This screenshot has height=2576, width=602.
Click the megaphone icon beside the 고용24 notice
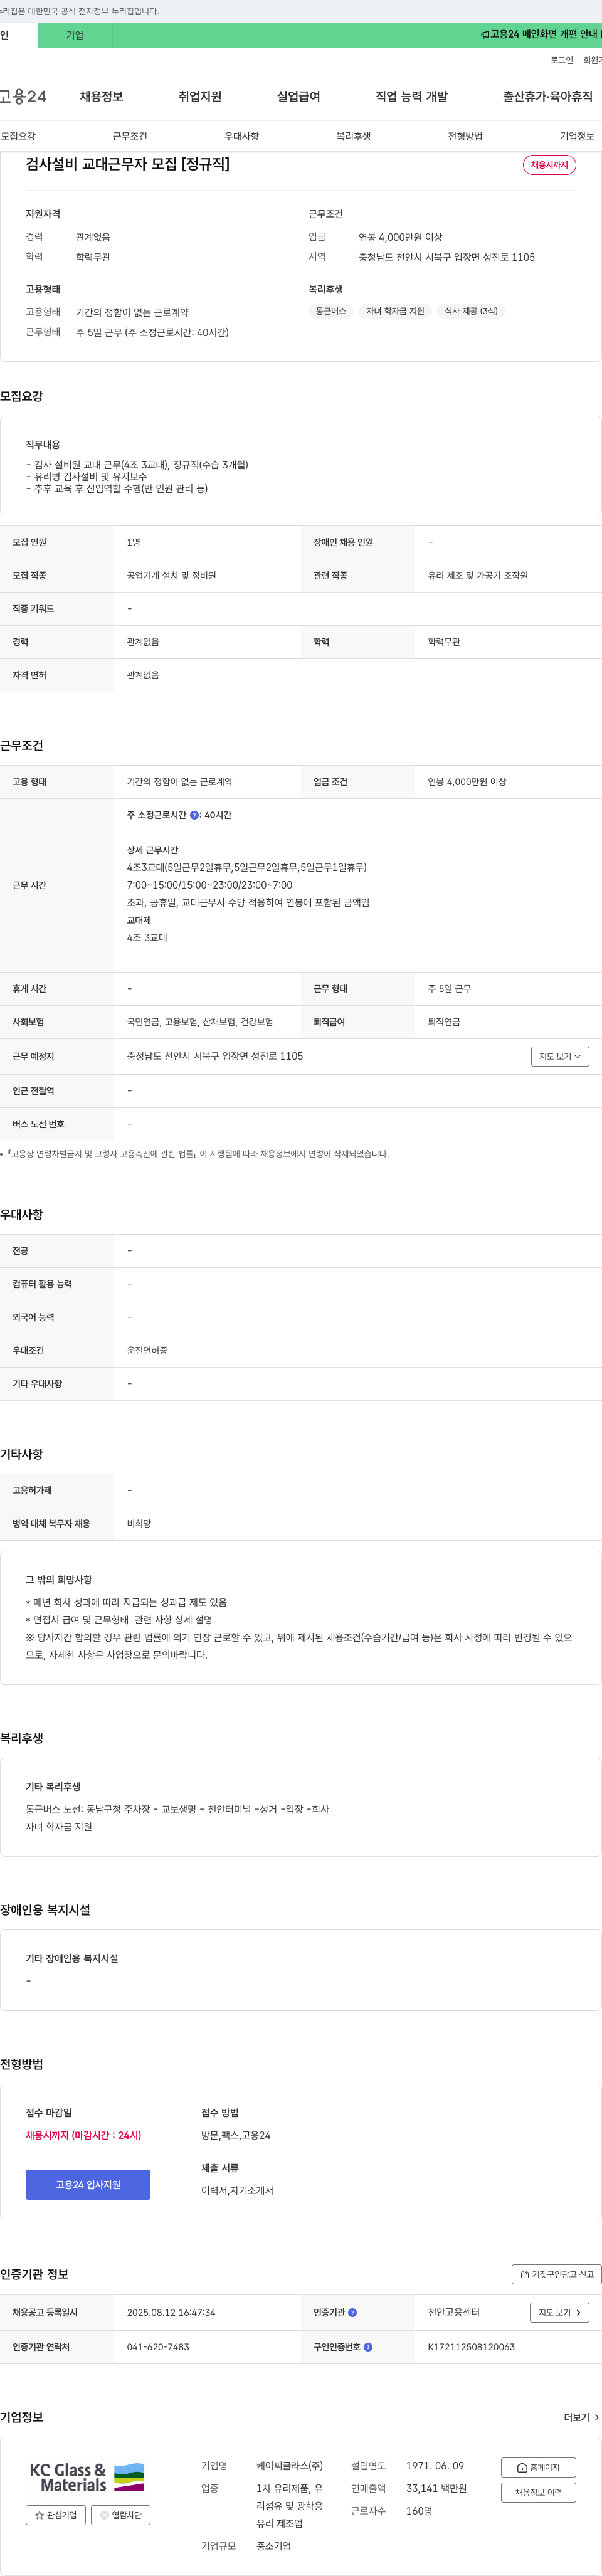(485, 35)
